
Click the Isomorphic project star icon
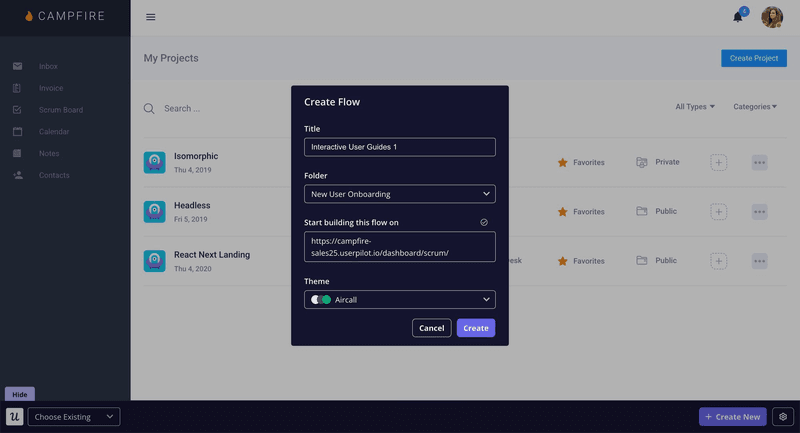562,162
